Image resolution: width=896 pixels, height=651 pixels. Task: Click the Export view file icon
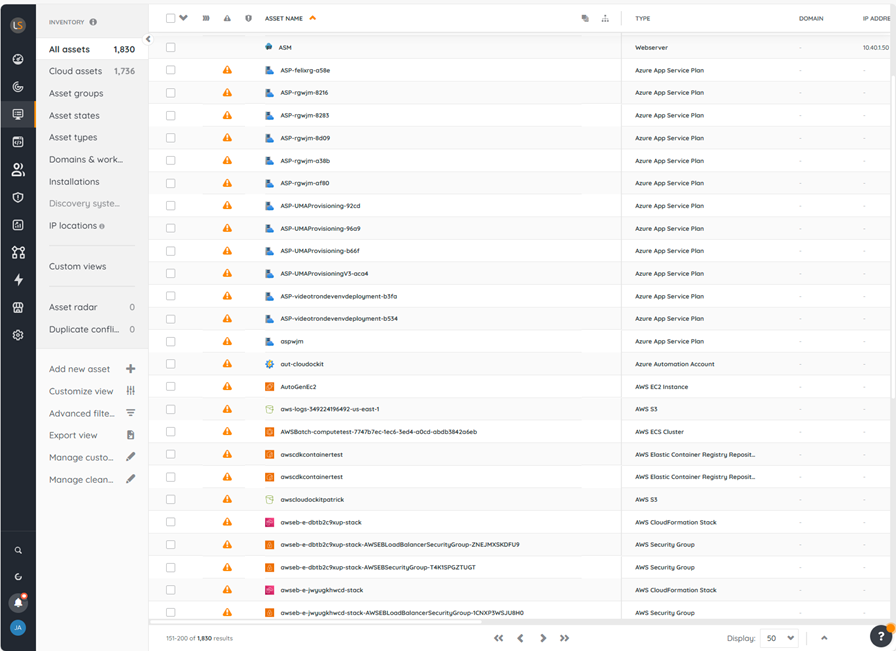coord(130,435)
